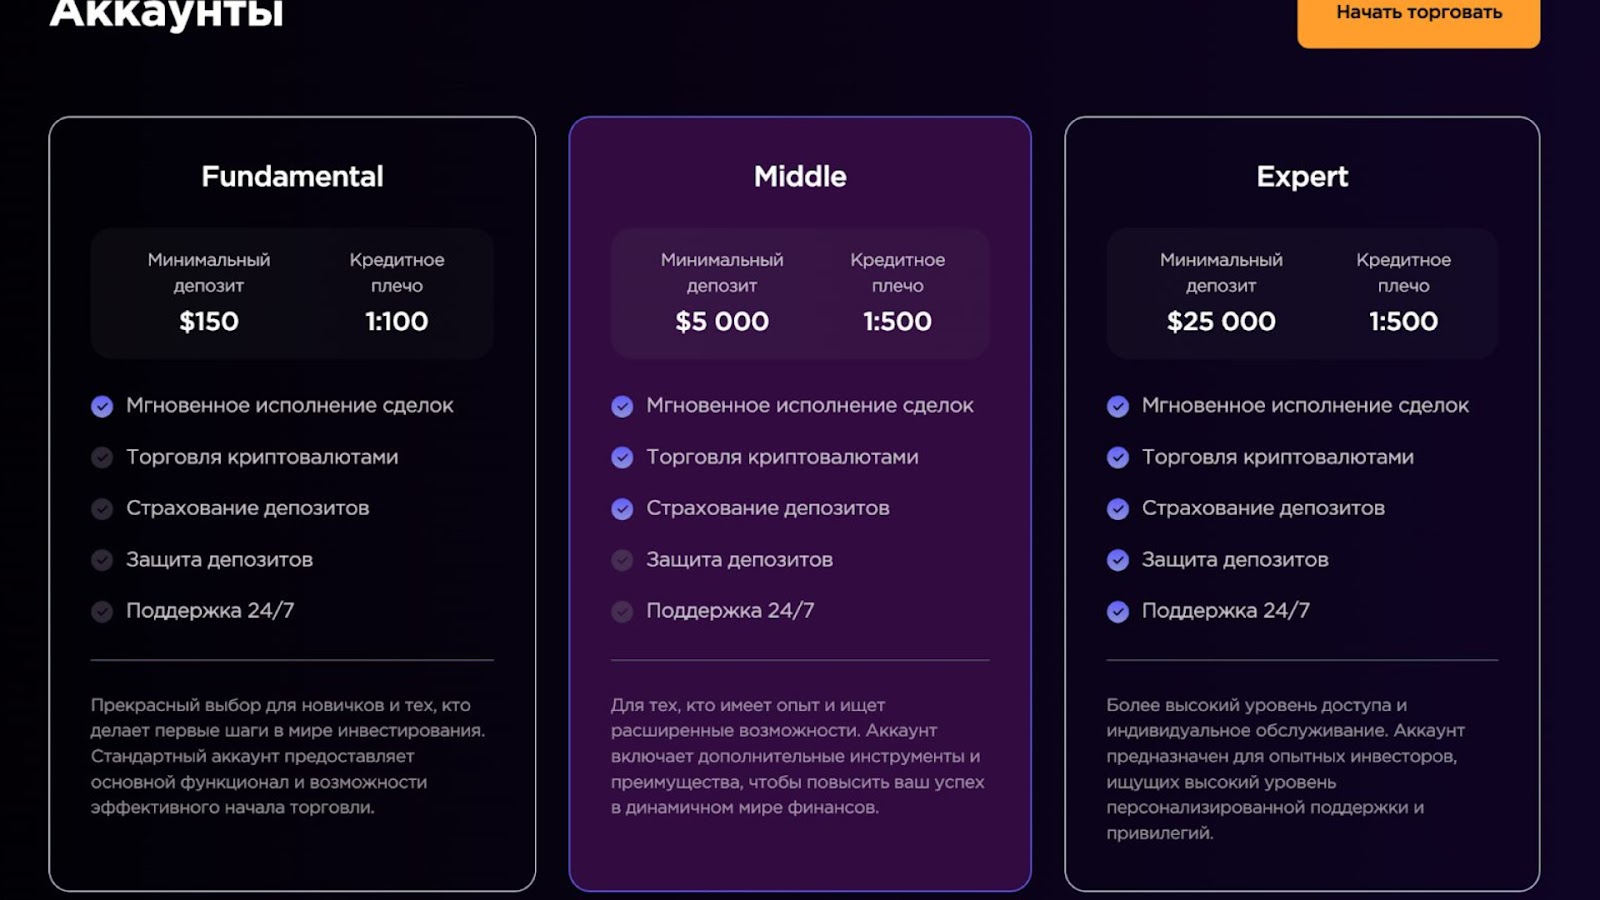Screen dimensions: 1600x900
Task: Click Middle's greyed "Защита депозитов" checkmark icon
Action: [x=622, y=560]
